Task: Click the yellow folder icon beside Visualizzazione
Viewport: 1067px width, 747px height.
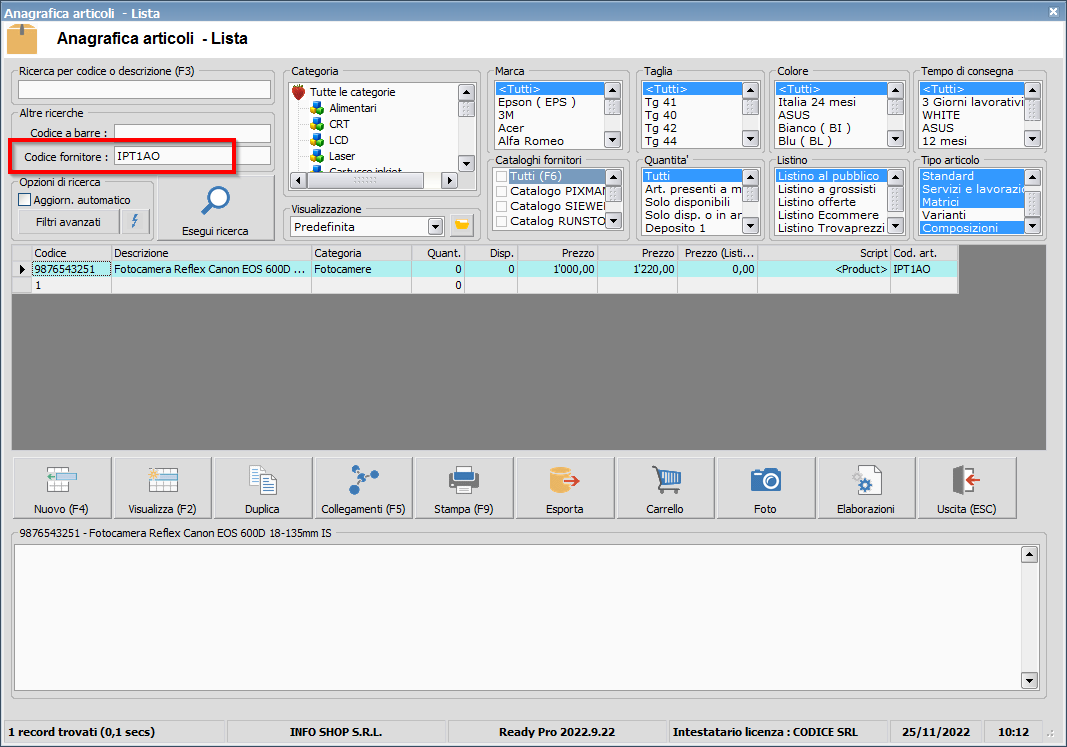Action: 462,226
